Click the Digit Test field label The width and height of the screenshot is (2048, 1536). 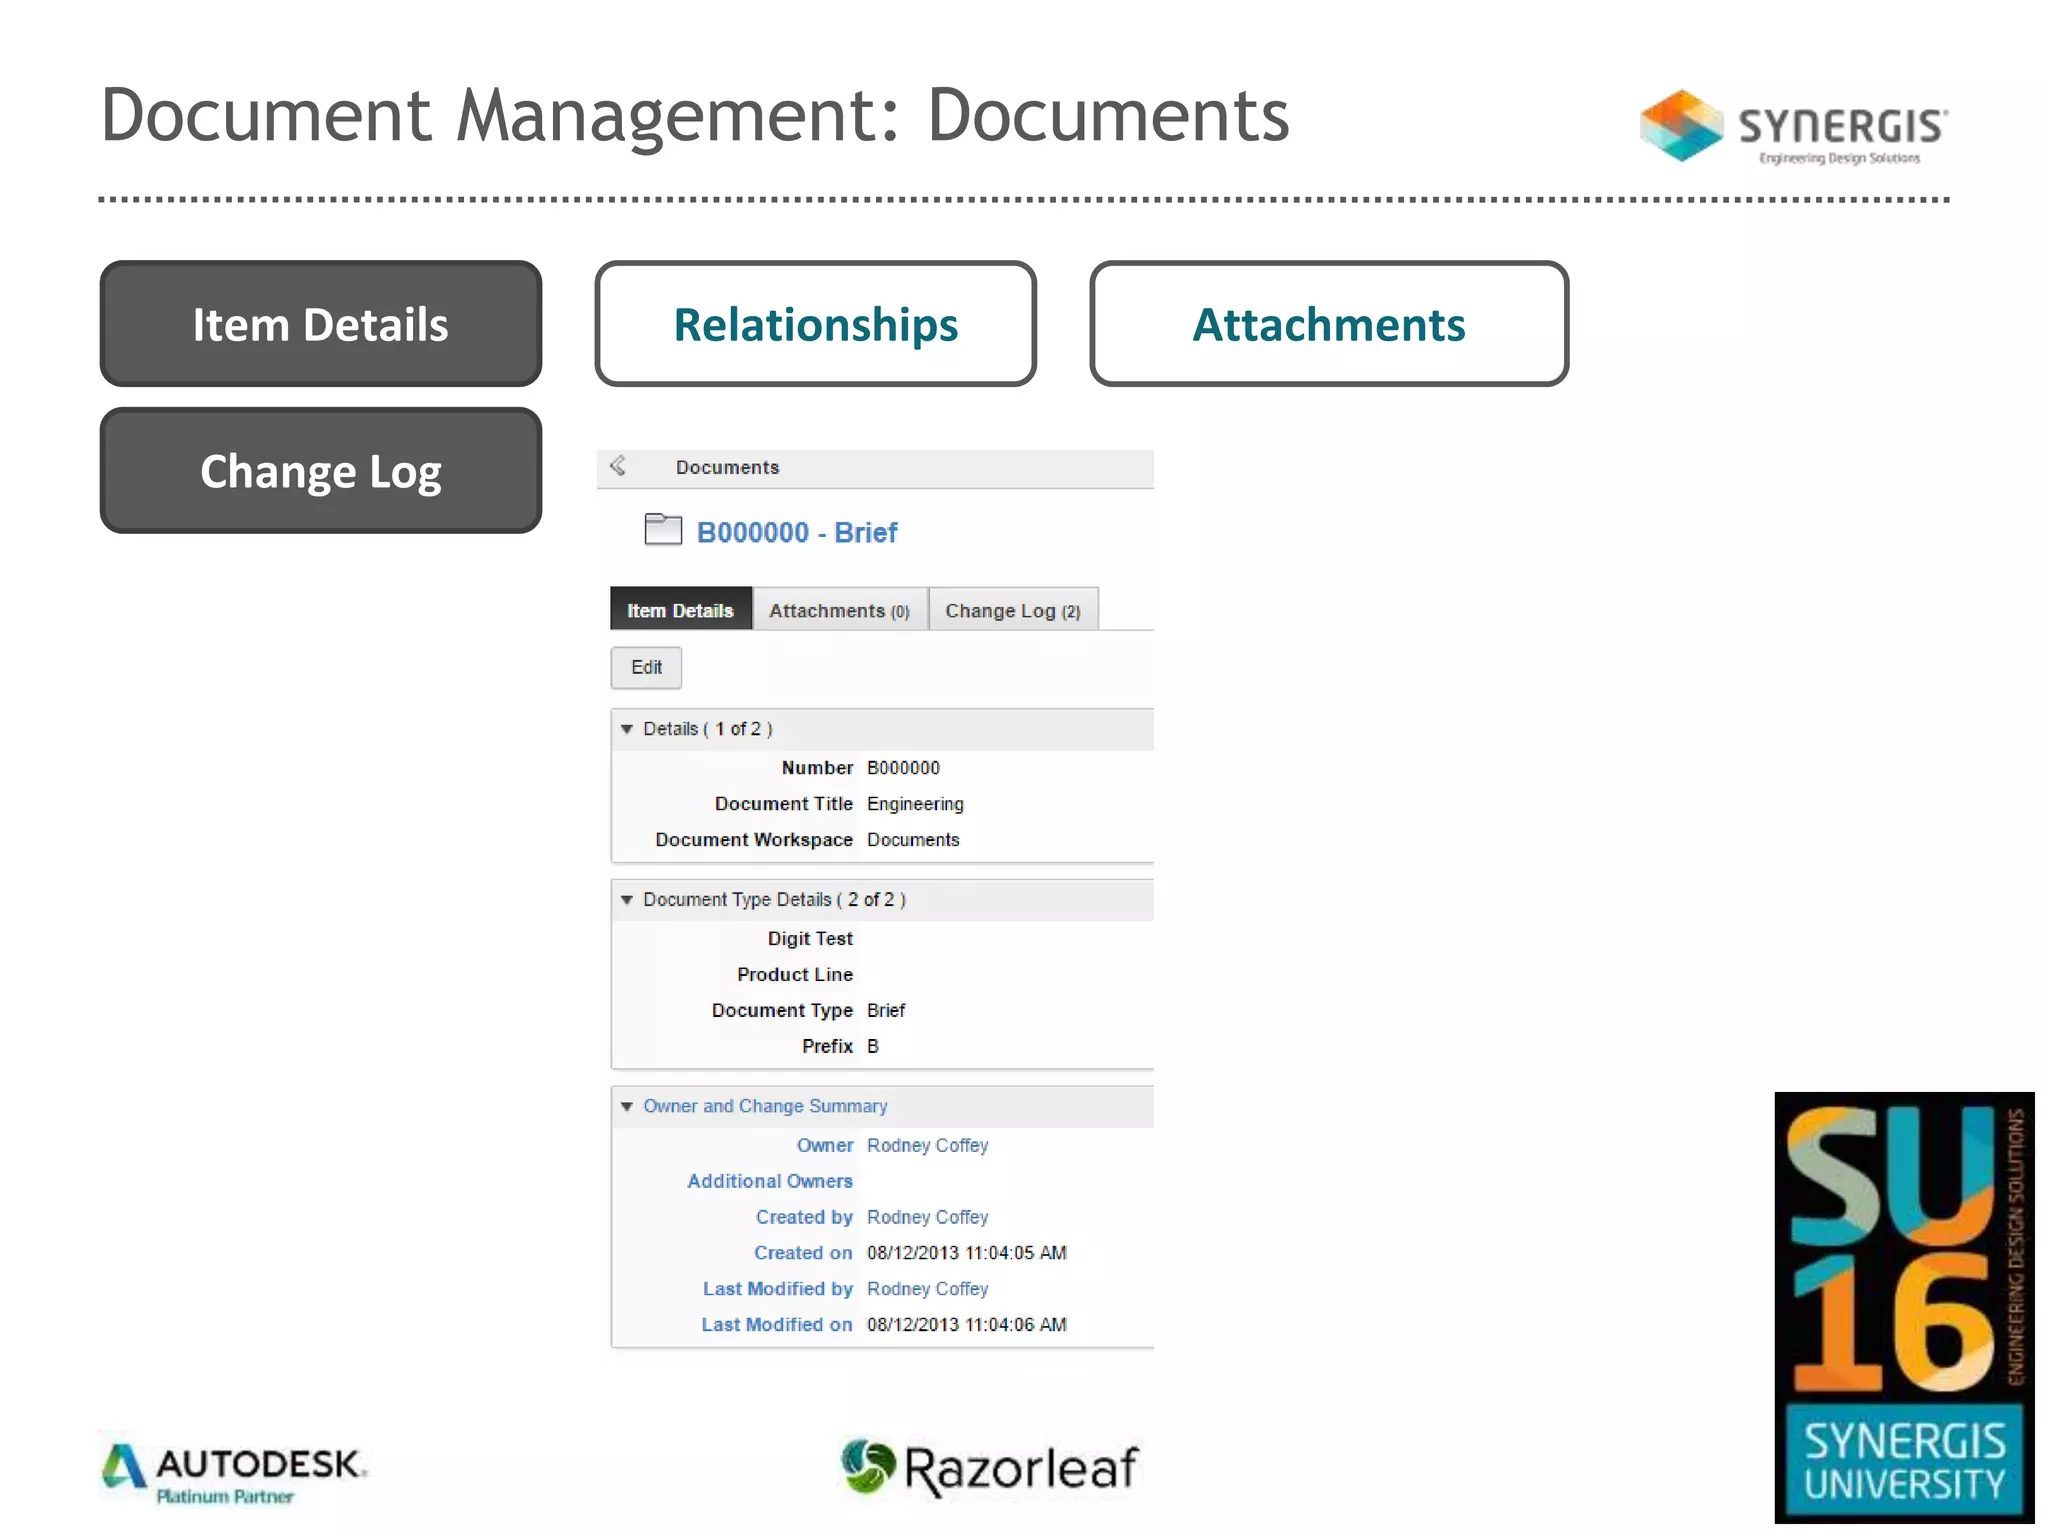[810, 939]
